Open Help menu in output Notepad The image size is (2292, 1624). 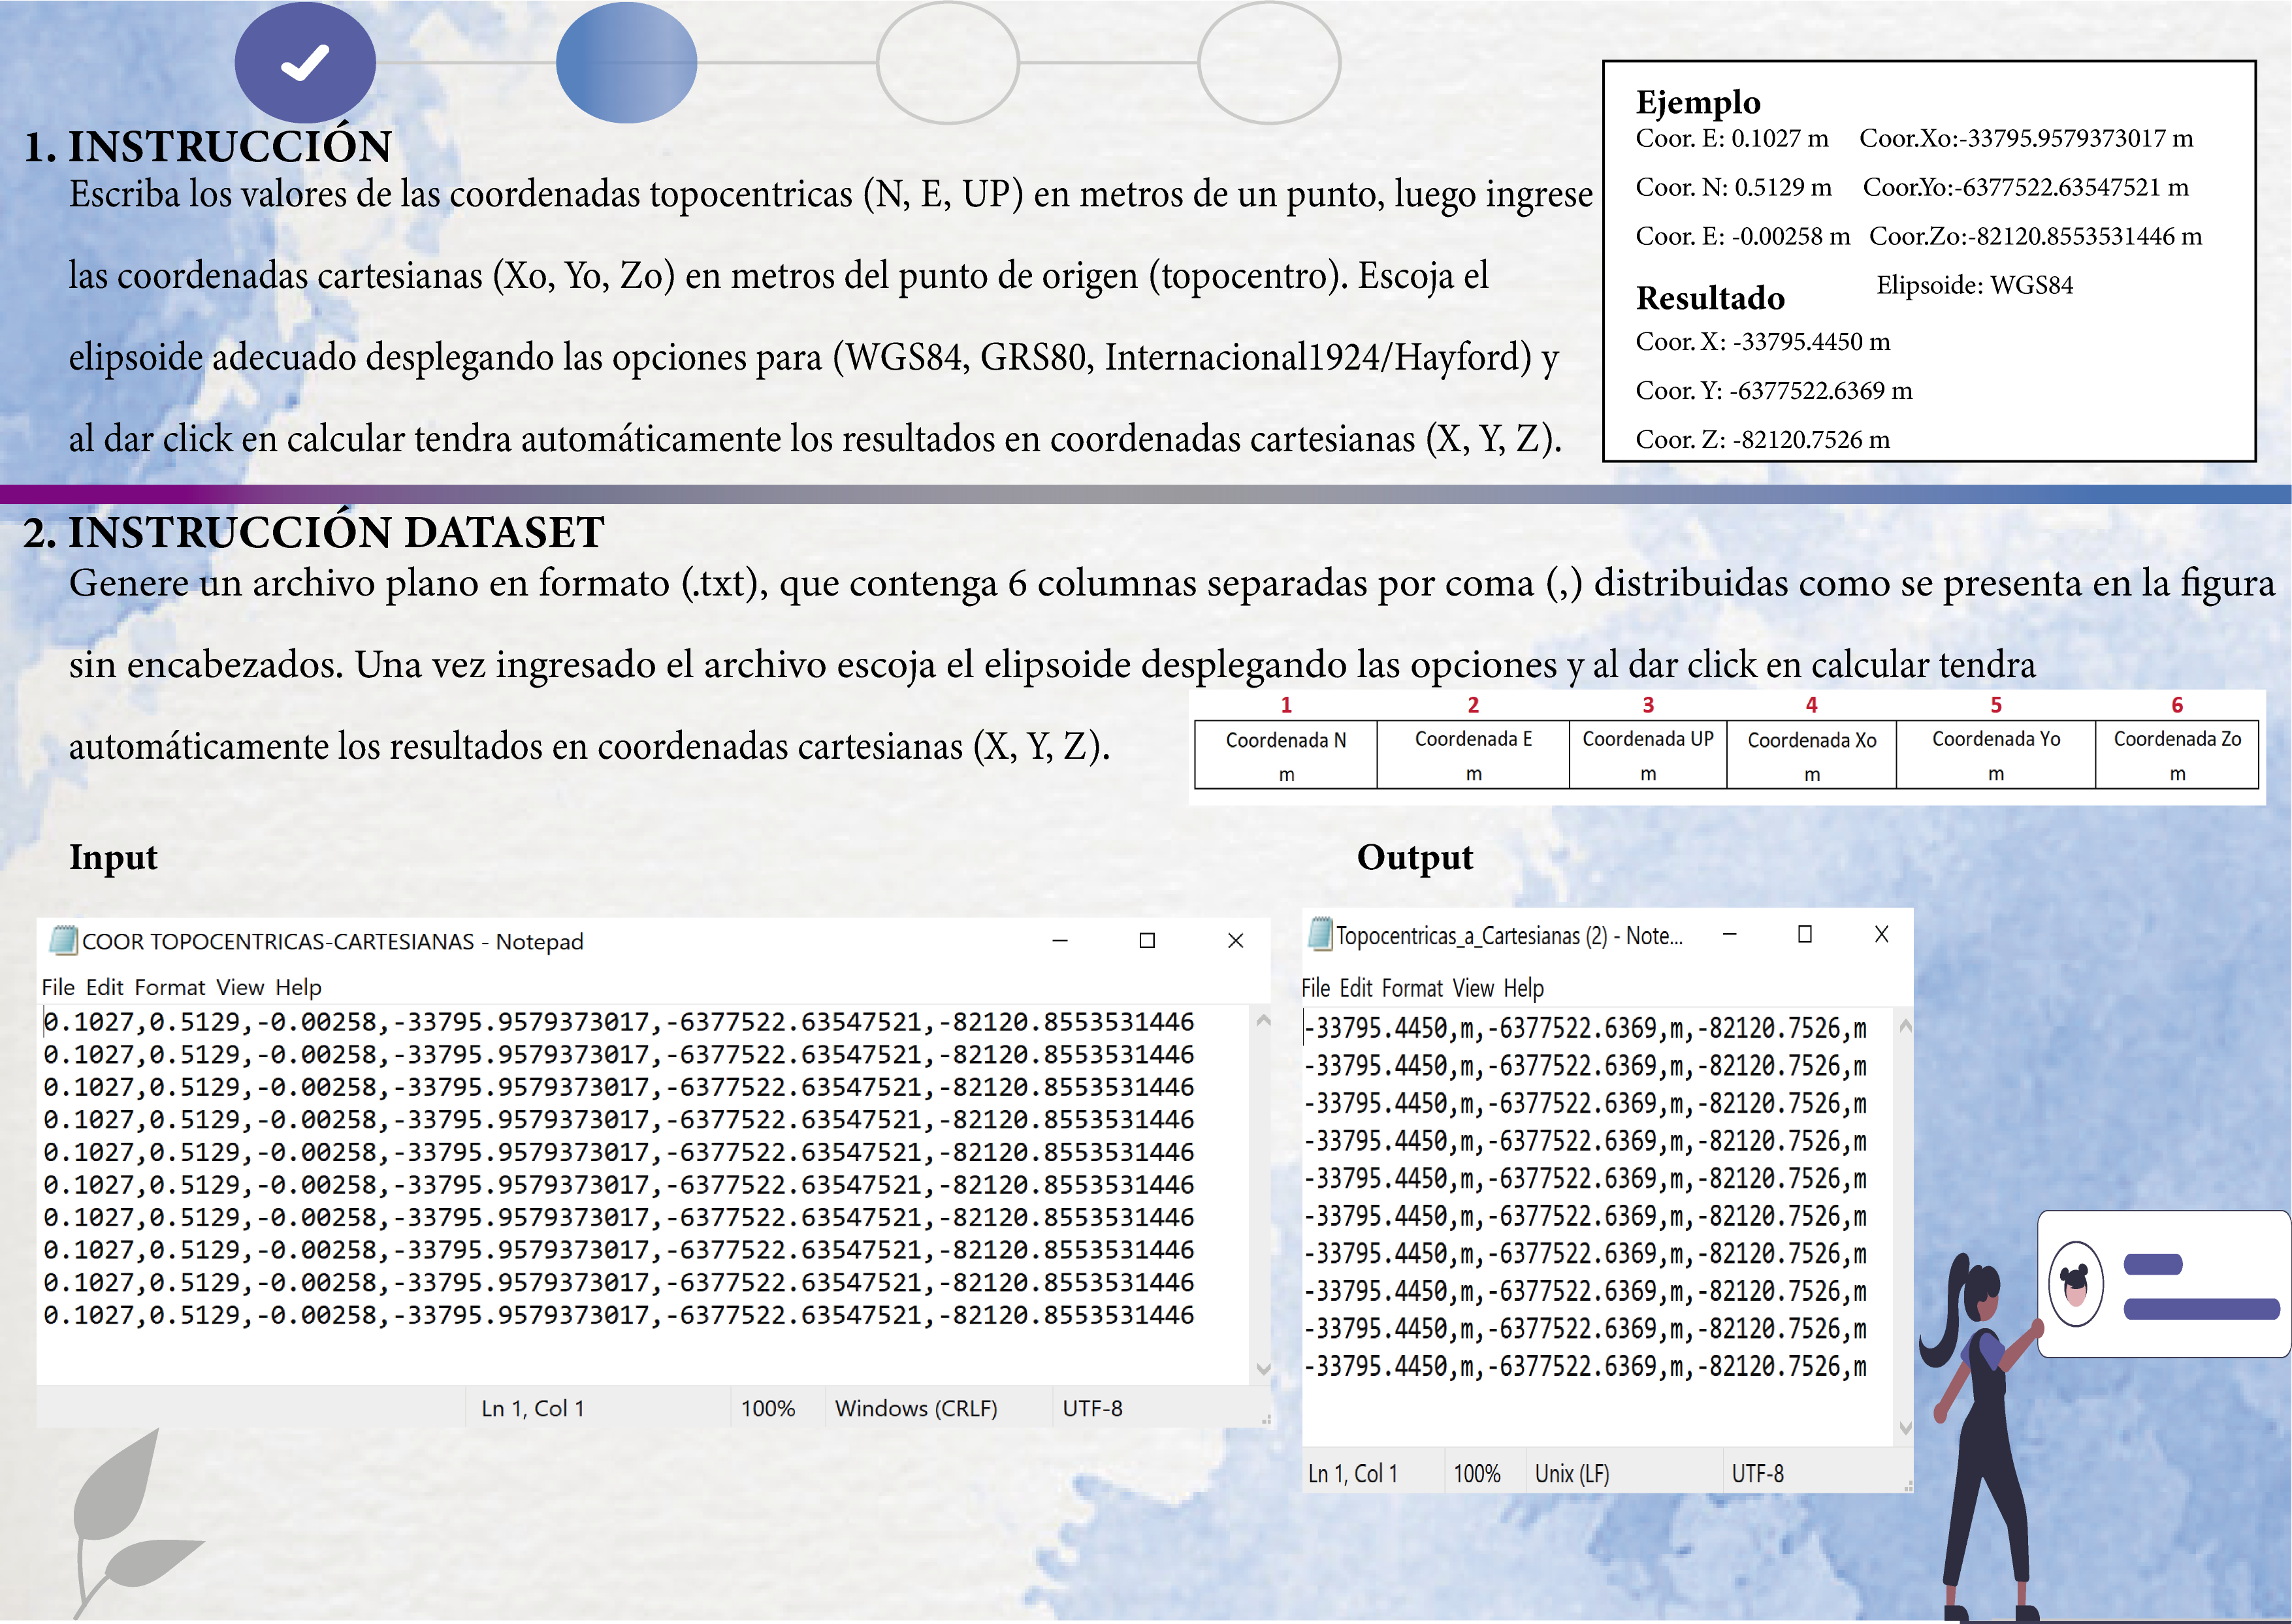(1523, 988)
